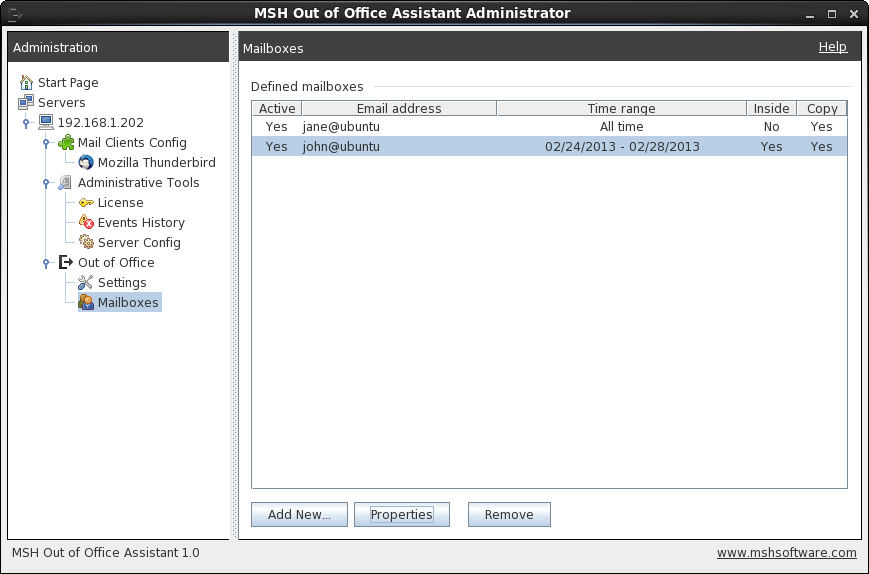Click the Remove button

coord(509,514)
